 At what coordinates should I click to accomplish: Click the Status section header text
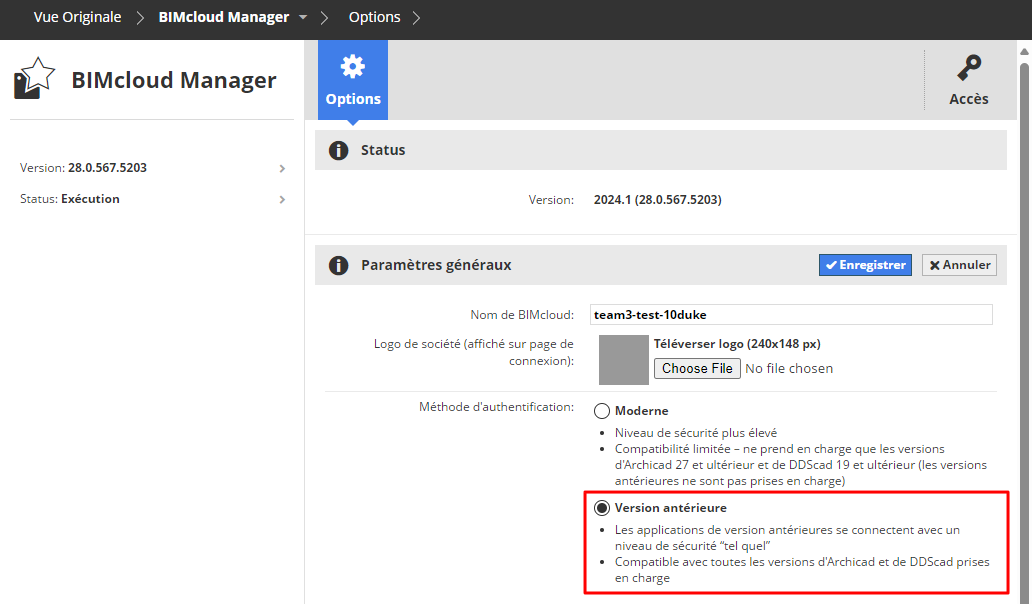383,150
